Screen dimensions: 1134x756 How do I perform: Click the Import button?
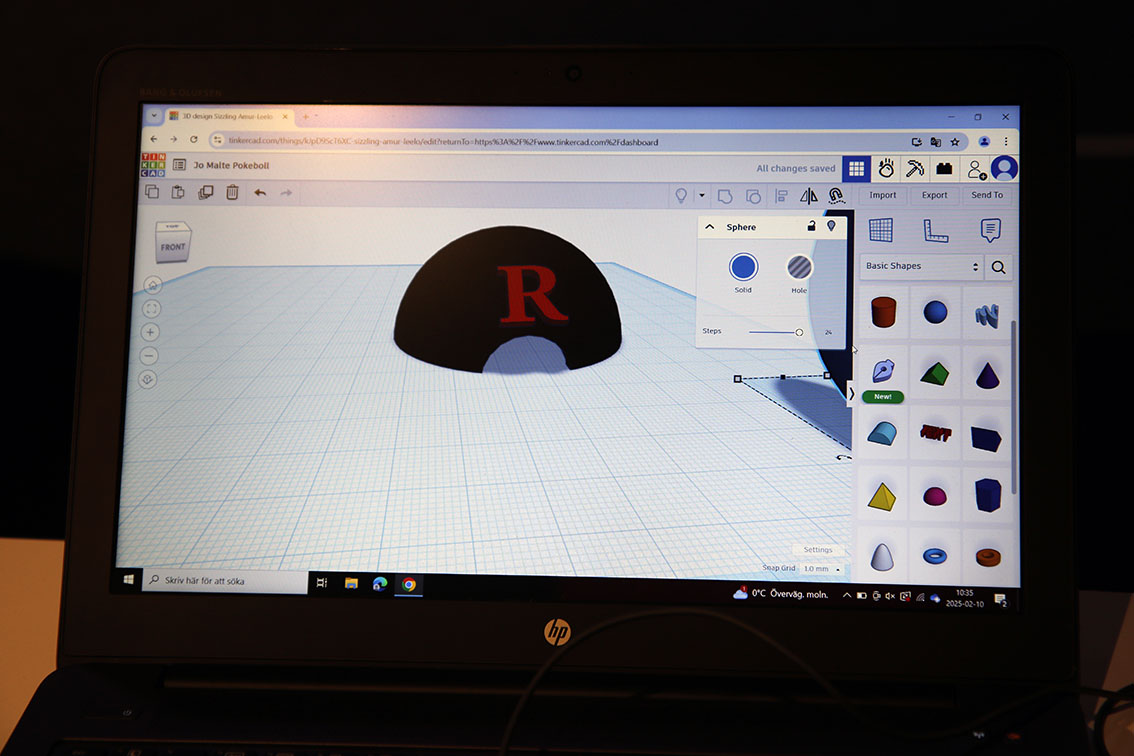coord(882,195)
